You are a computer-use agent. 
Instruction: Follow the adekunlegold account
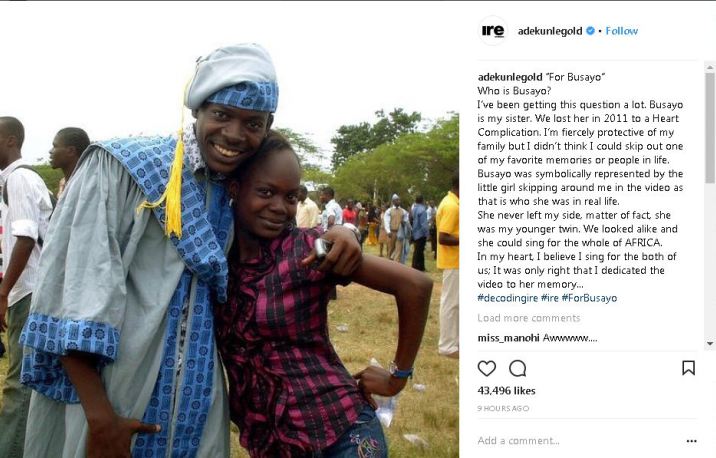tap(621, 31)
